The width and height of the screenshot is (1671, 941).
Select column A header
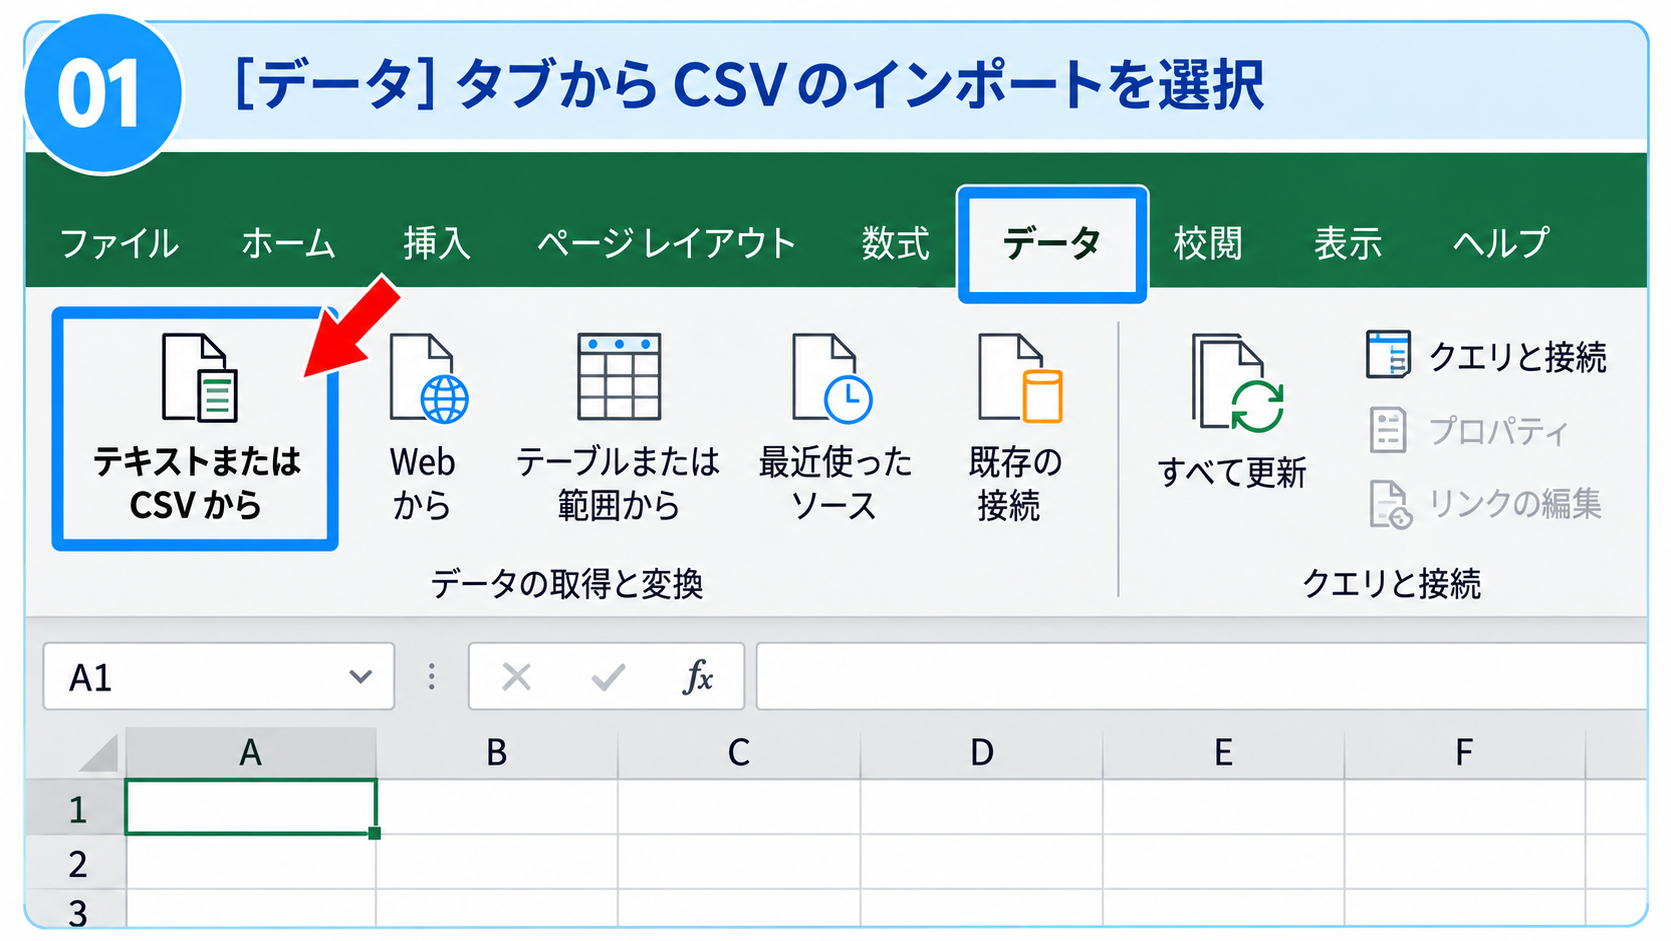[251, 753]
